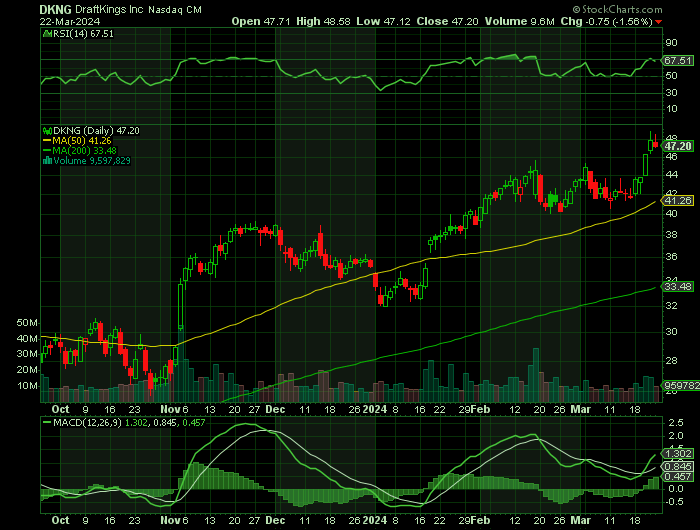
Task: Click the 2.5 level on MACD axis
Action: pyautogui.click(x=677, y=423)
